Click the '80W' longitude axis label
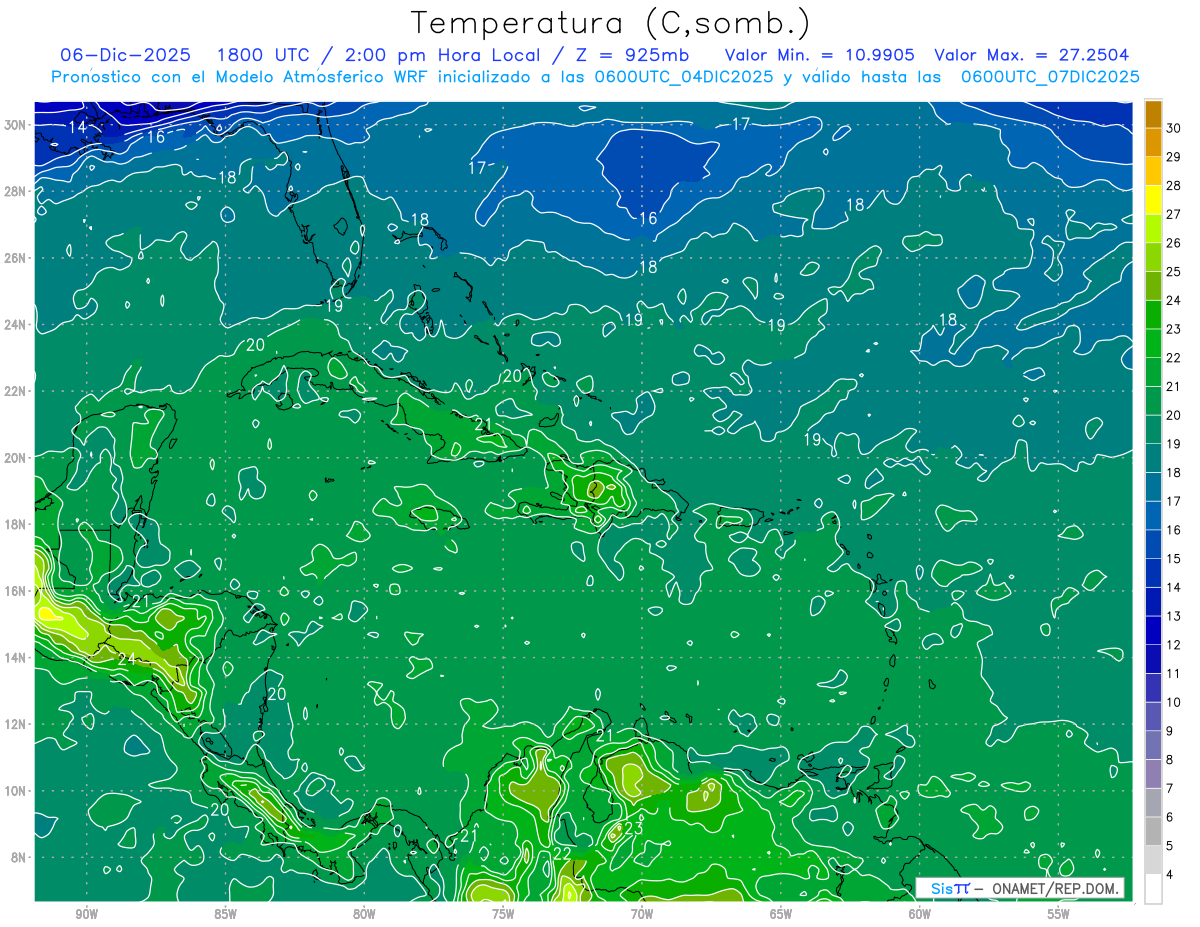This screenshot has width=1200, height=927. pos(364,914)
